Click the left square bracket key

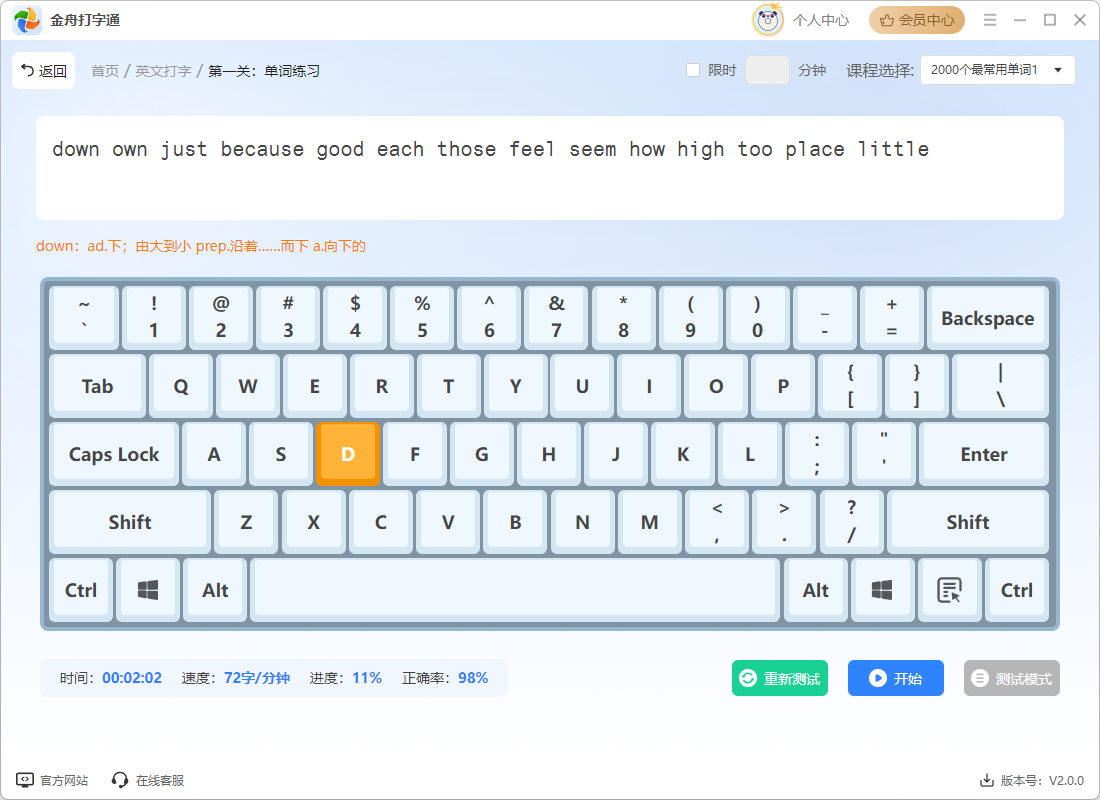(x=850, y=386)
